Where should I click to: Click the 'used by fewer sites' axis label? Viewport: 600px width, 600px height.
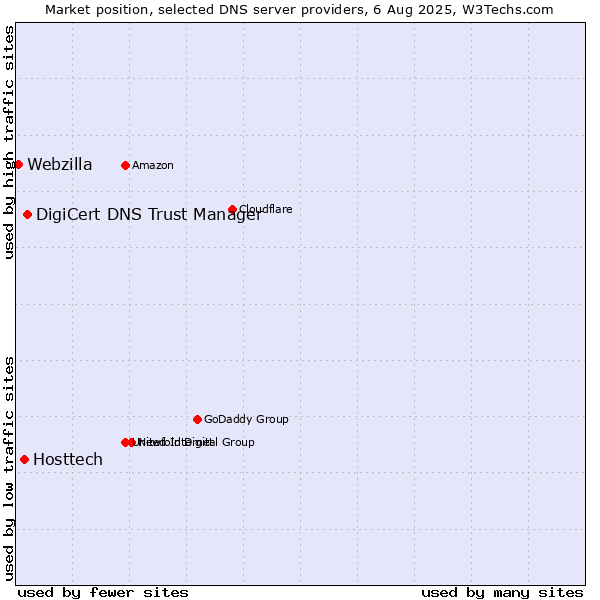103,593
